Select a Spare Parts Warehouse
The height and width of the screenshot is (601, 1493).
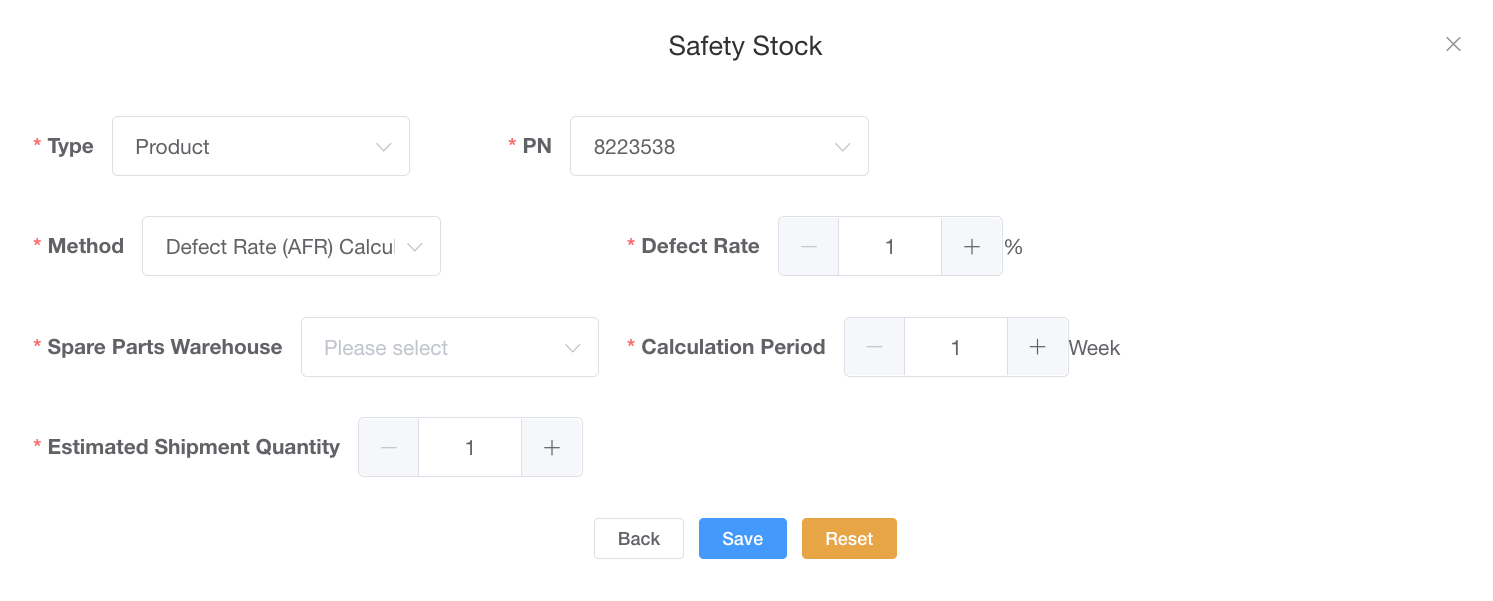(438, 348)
